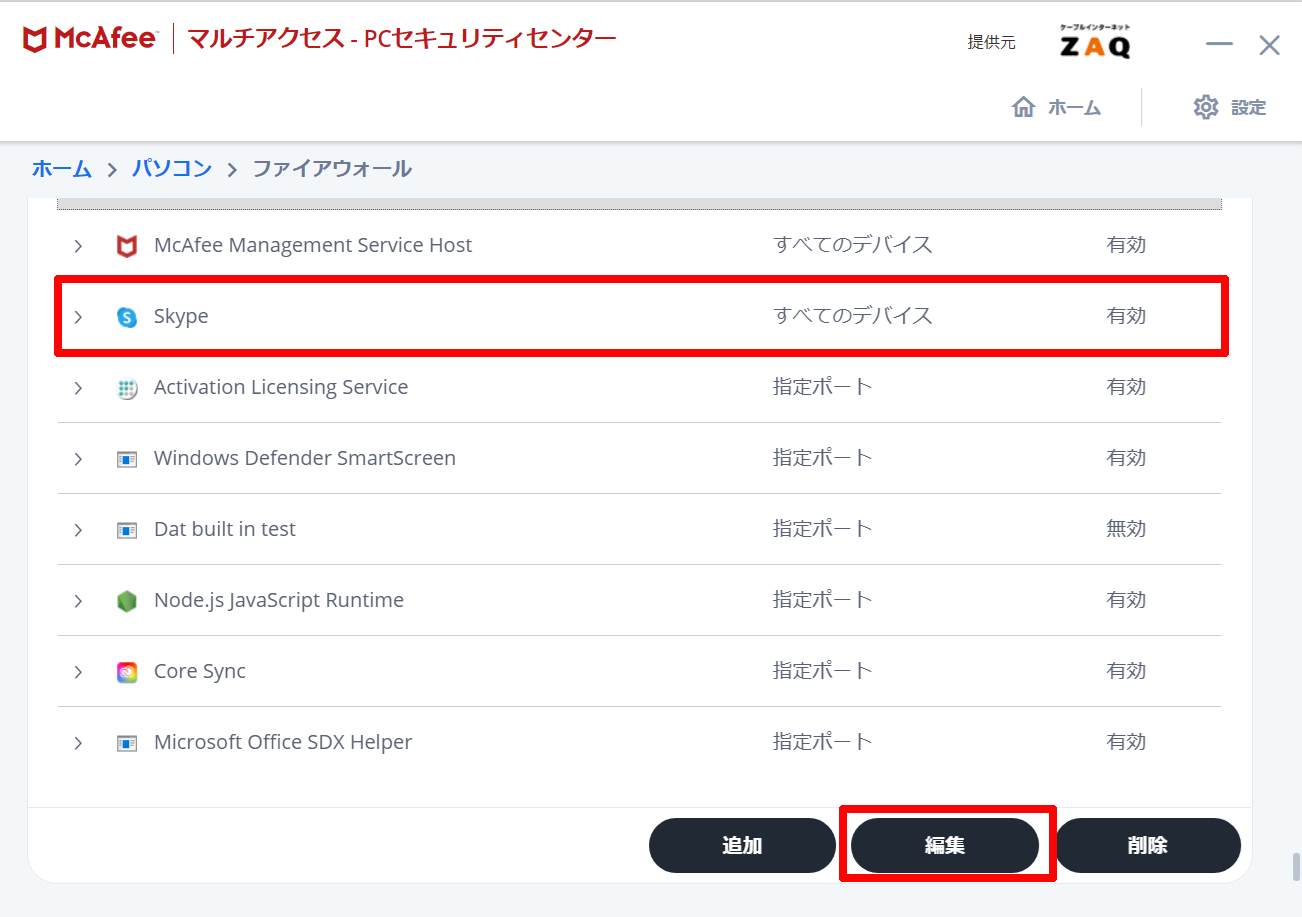The height and width of the screenshot is (917, 1302).
Task: Expand the Node.js JavaScript Runtime row
Action: [x=78, y=601]
